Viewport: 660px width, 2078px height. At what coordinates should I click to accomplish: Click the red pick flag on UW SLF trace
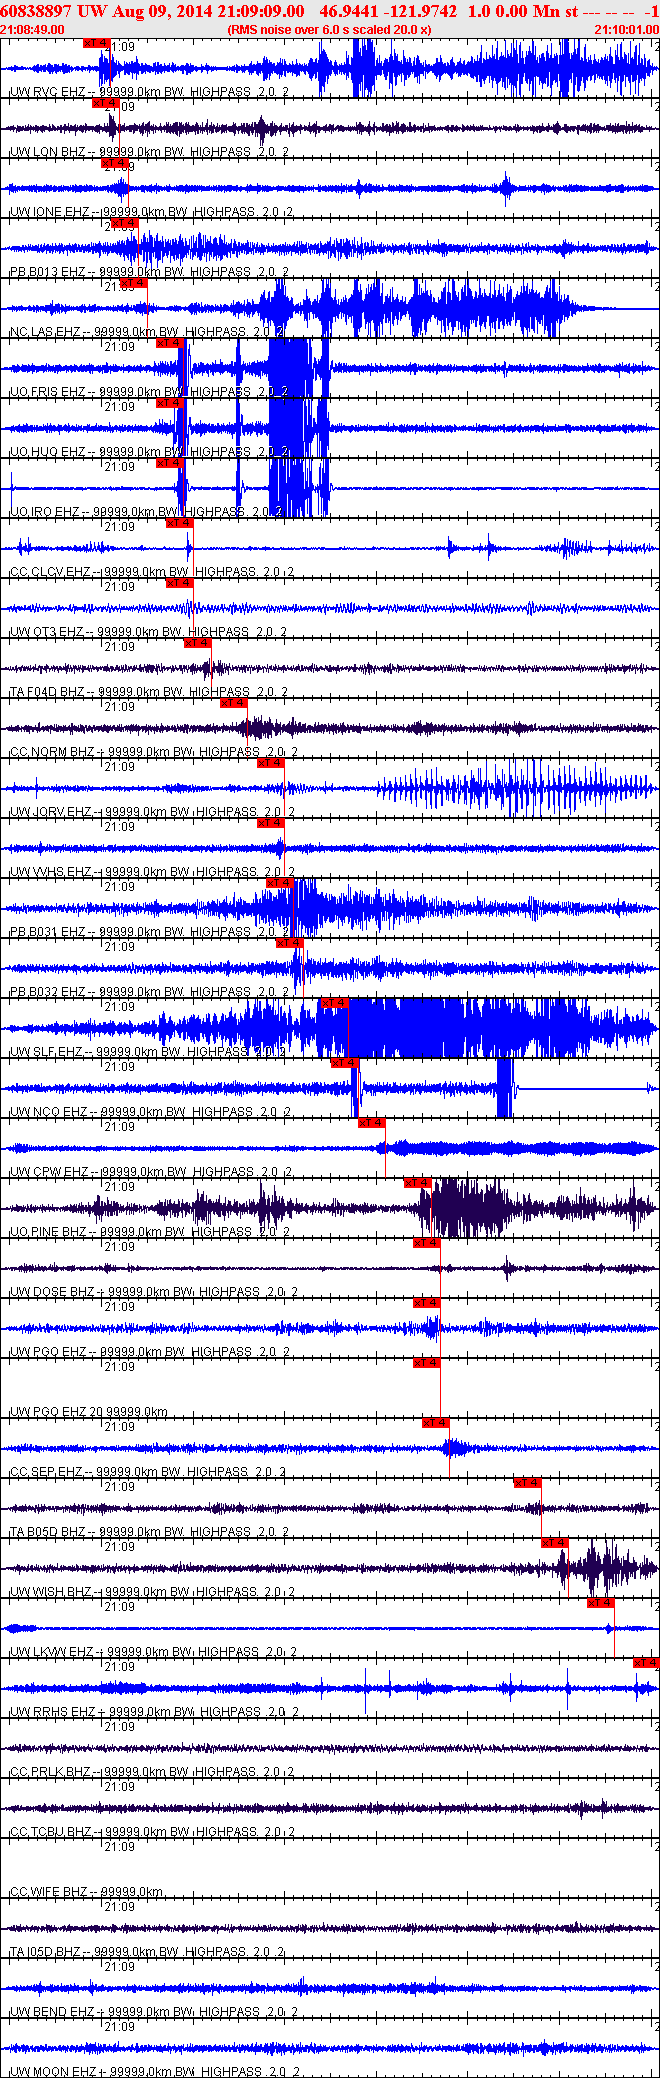pos(334,1003)
